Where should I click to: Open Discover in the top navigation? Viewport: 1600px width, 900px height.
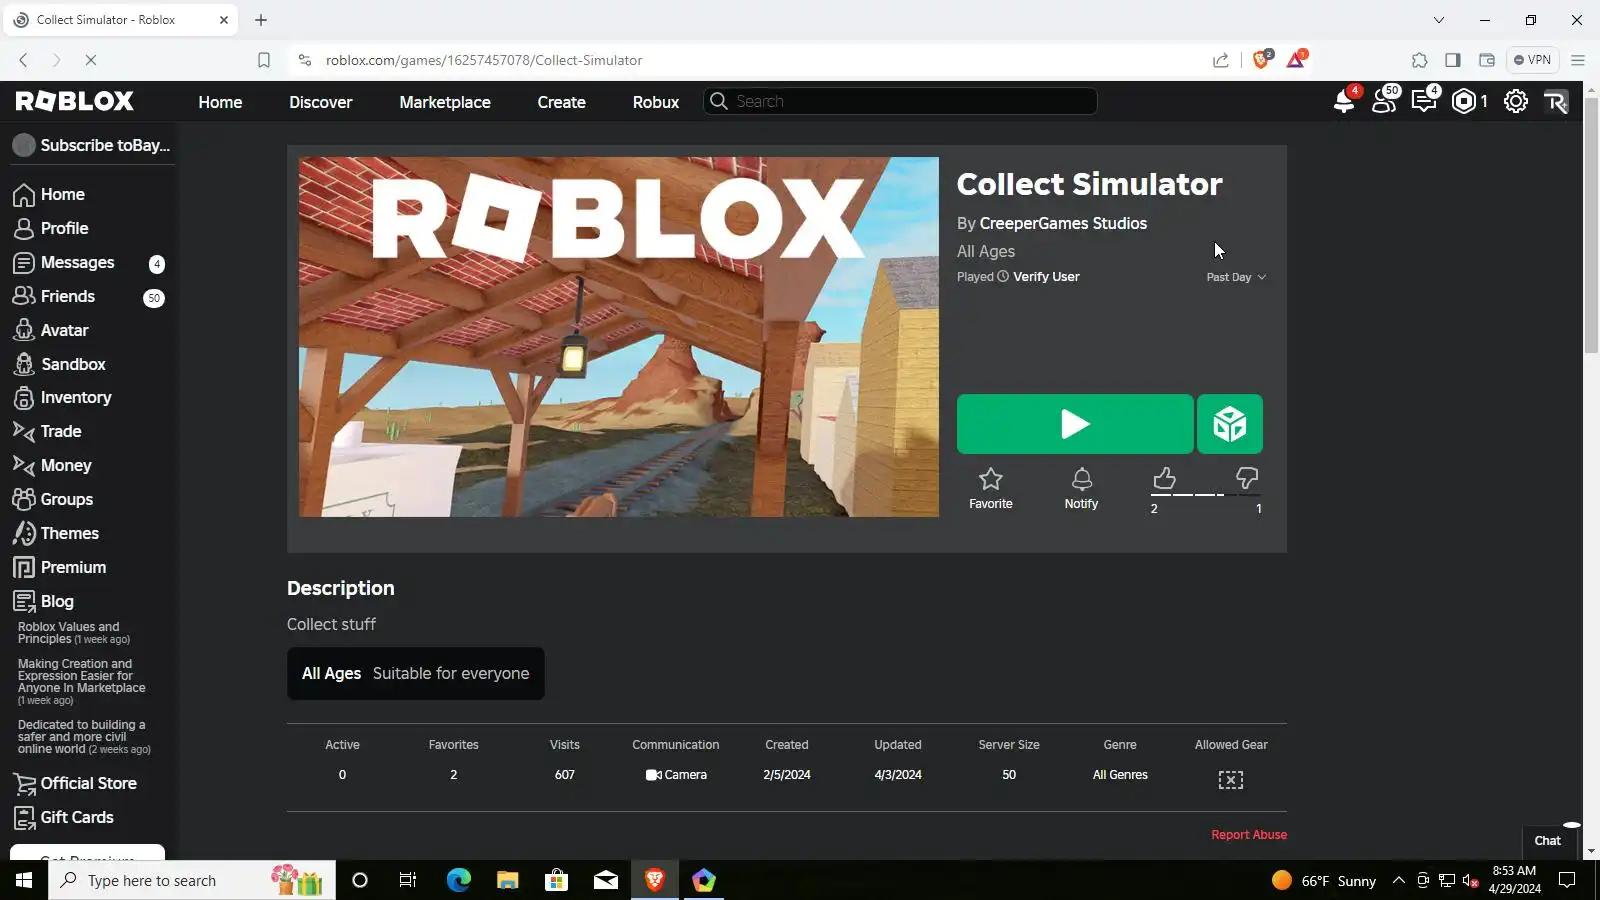(x=321, y=102)
